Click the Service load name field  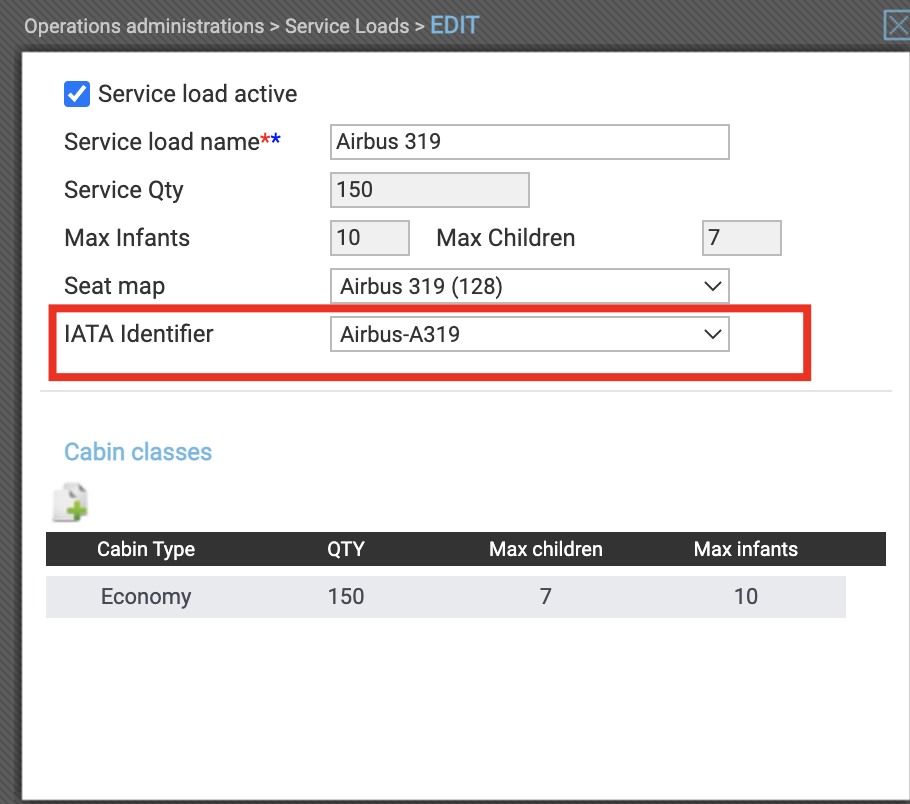529,142
